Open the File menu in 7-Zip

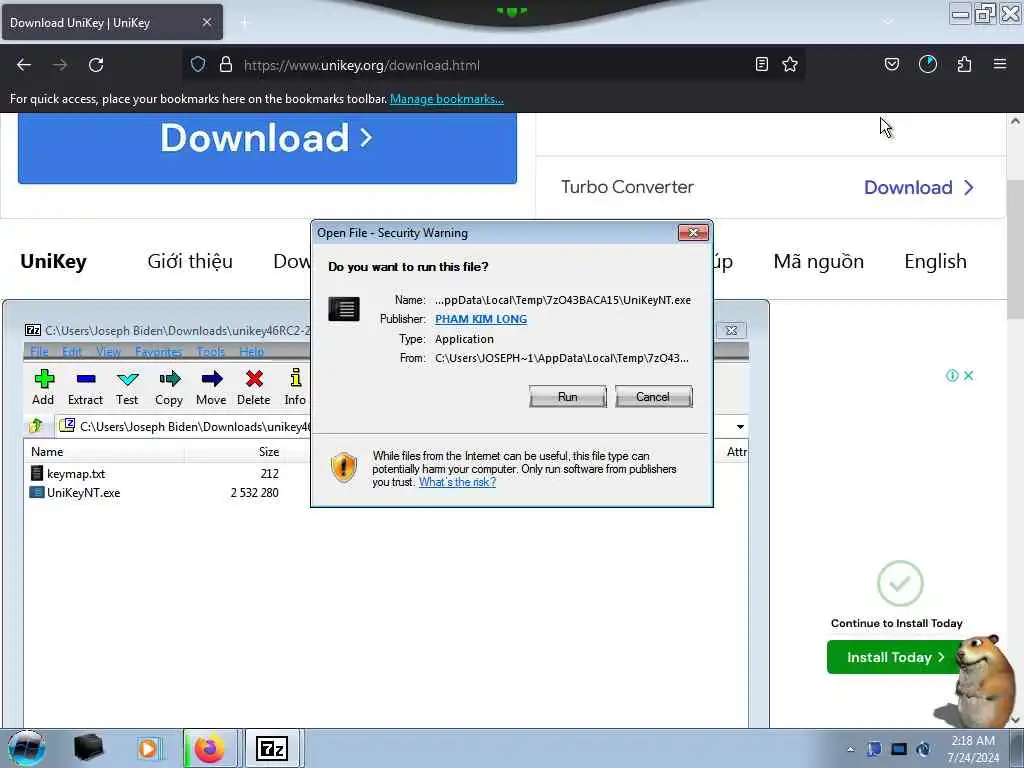point(39,351)
